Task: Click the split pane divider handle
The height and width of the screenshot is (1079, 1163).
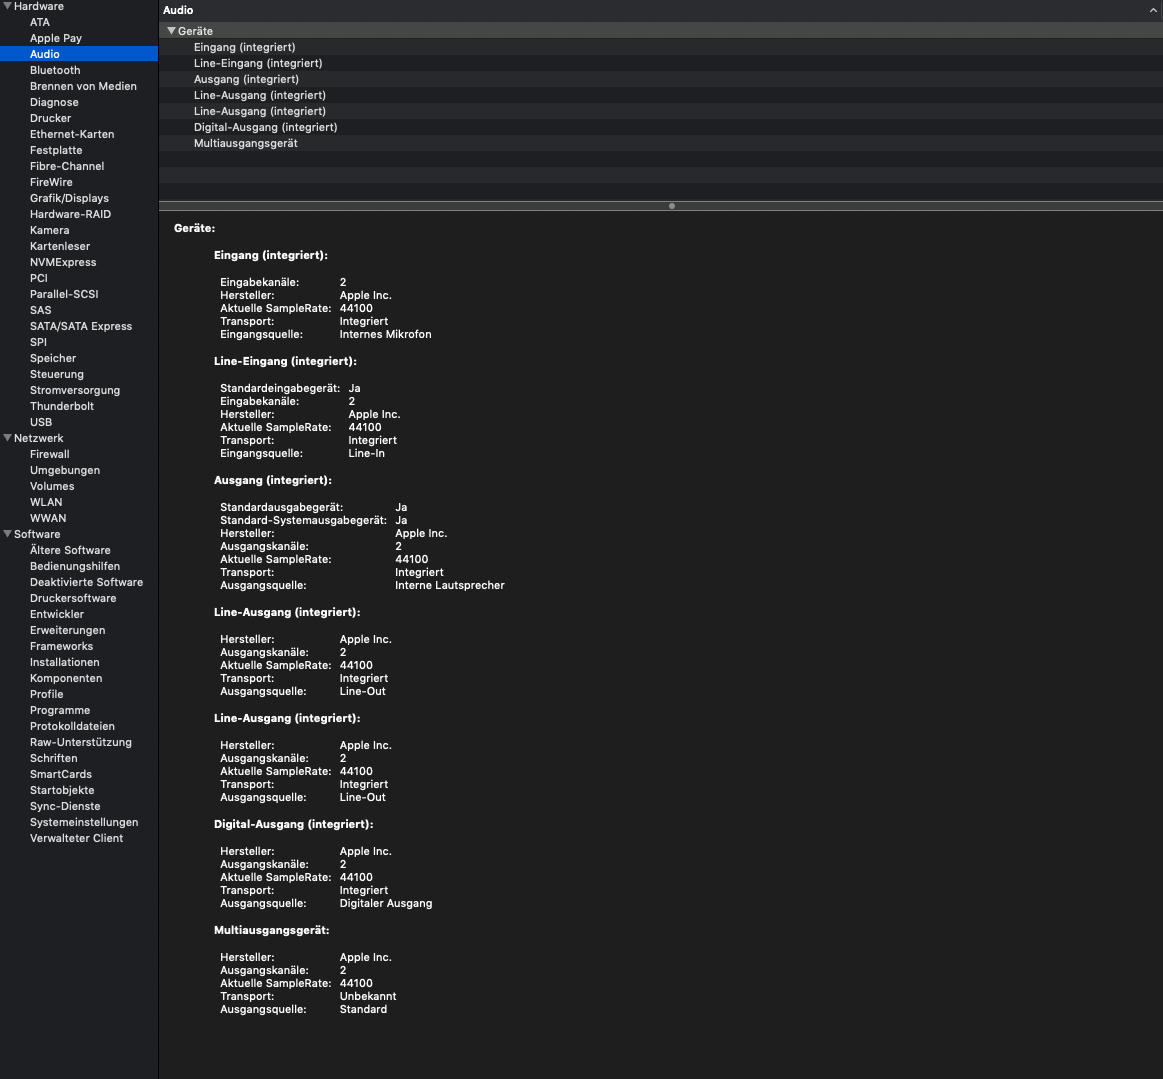Action: [x=671, y=206]
